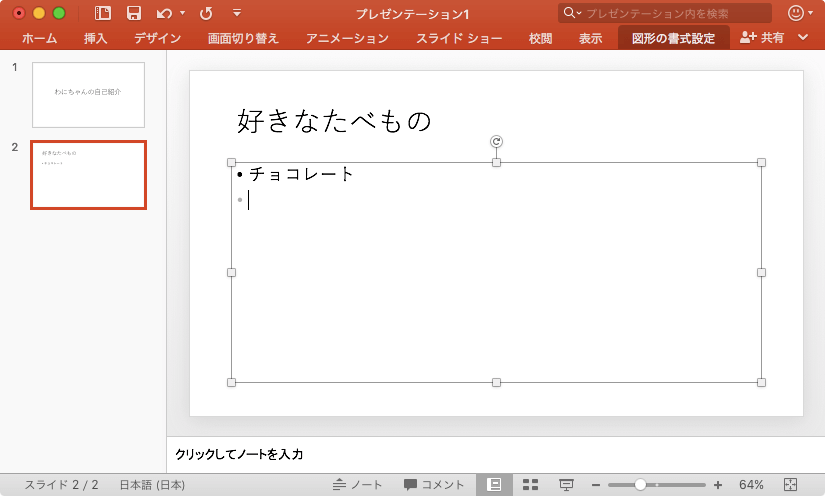The width and height of the screenshot is (825, 496).
Task: Click the zoom in plus button
Action: tap(718, 485)
